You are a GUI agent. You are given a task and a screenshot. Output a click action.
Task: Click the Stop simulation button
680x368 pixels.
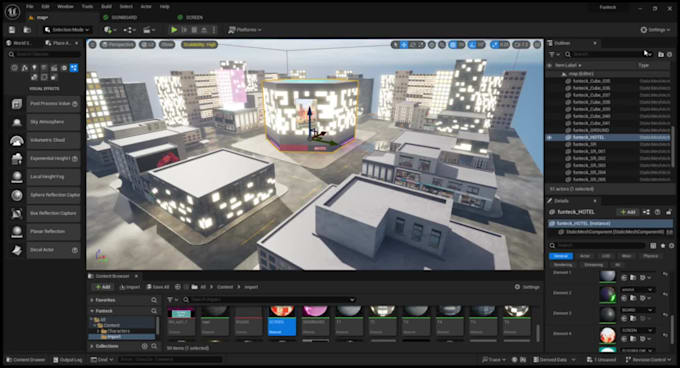[x=194, y=30]
